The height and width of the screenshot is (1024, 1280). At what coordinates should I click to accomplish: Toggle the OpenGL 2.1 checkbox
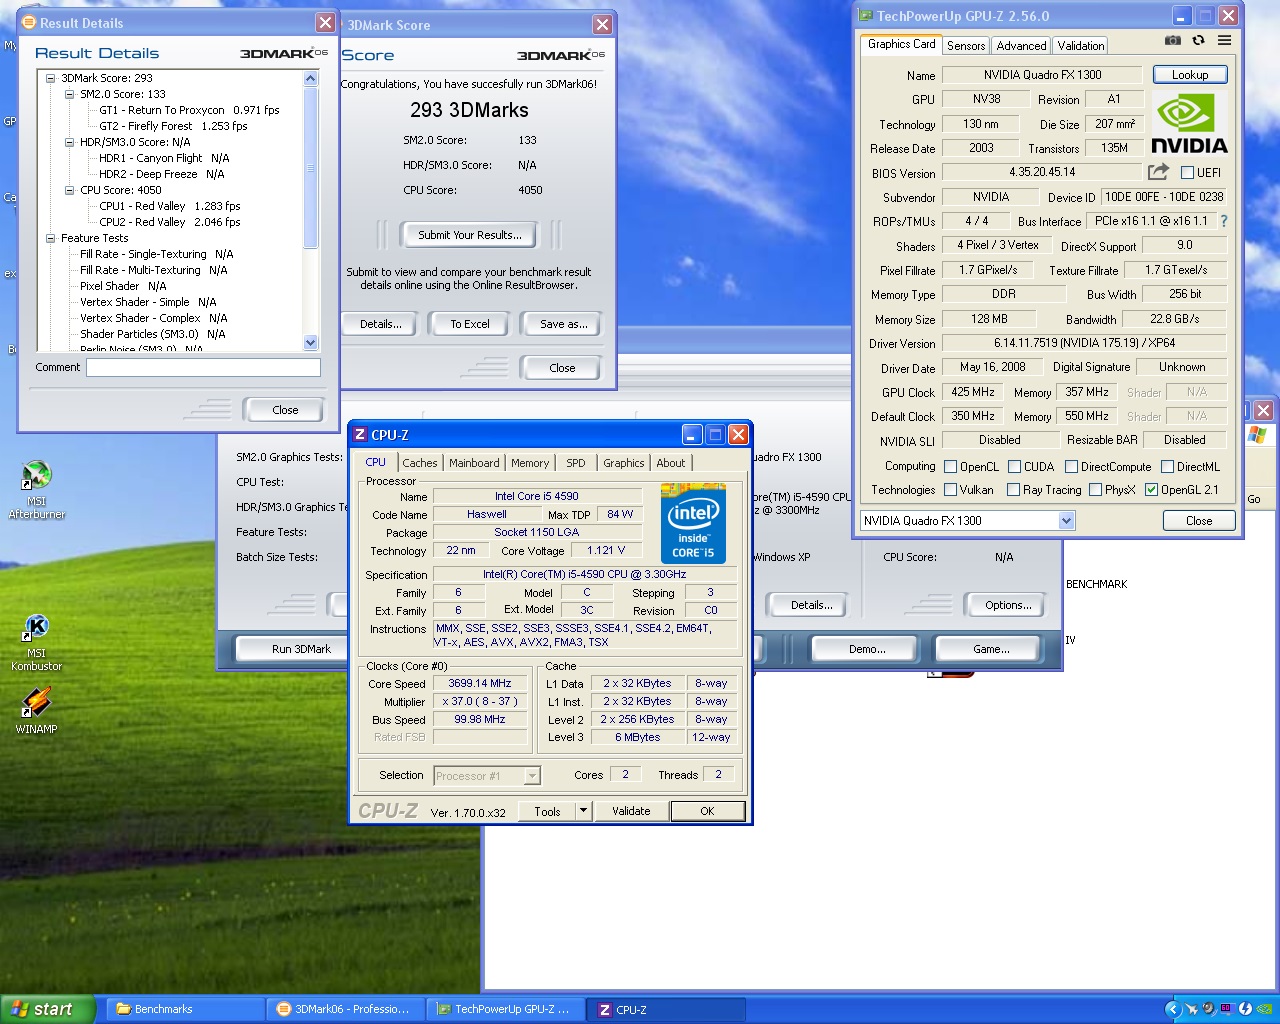(x=1151, y=489)
